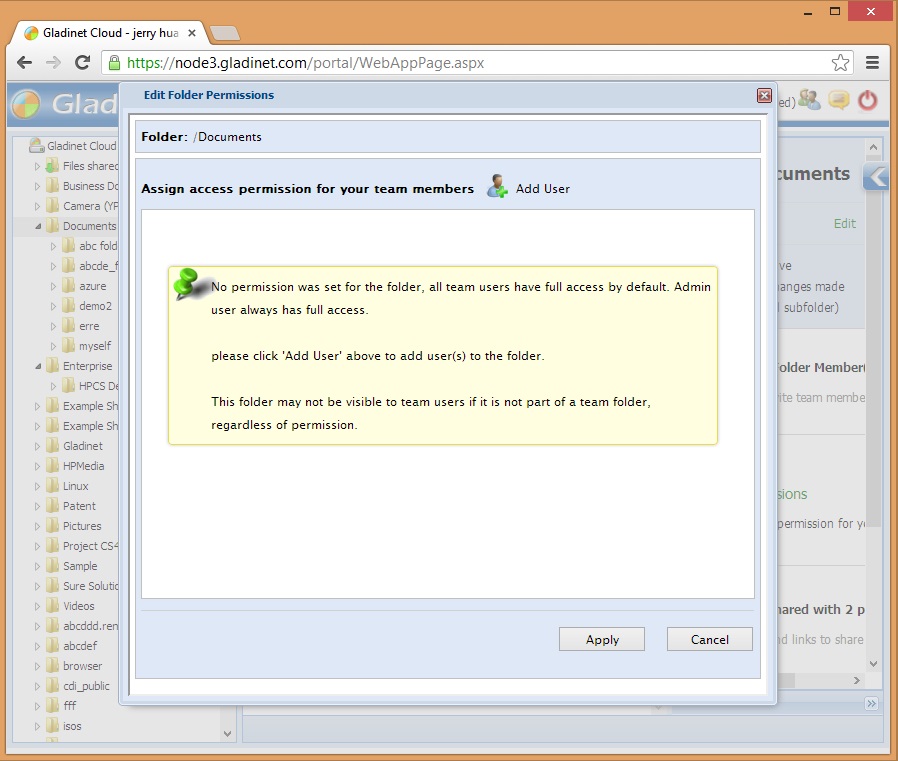Expand the azure subfolder node

54,286
